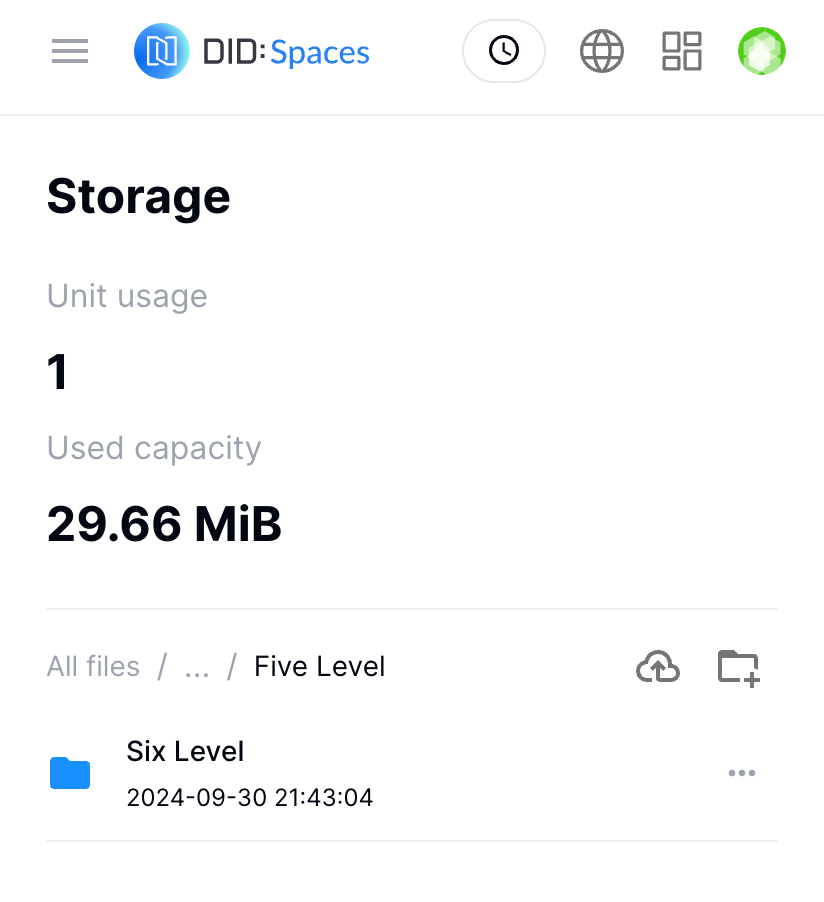Click the cloud upload icon
Image resolution: width=824 pixels, height=902 pixels.
658,666
